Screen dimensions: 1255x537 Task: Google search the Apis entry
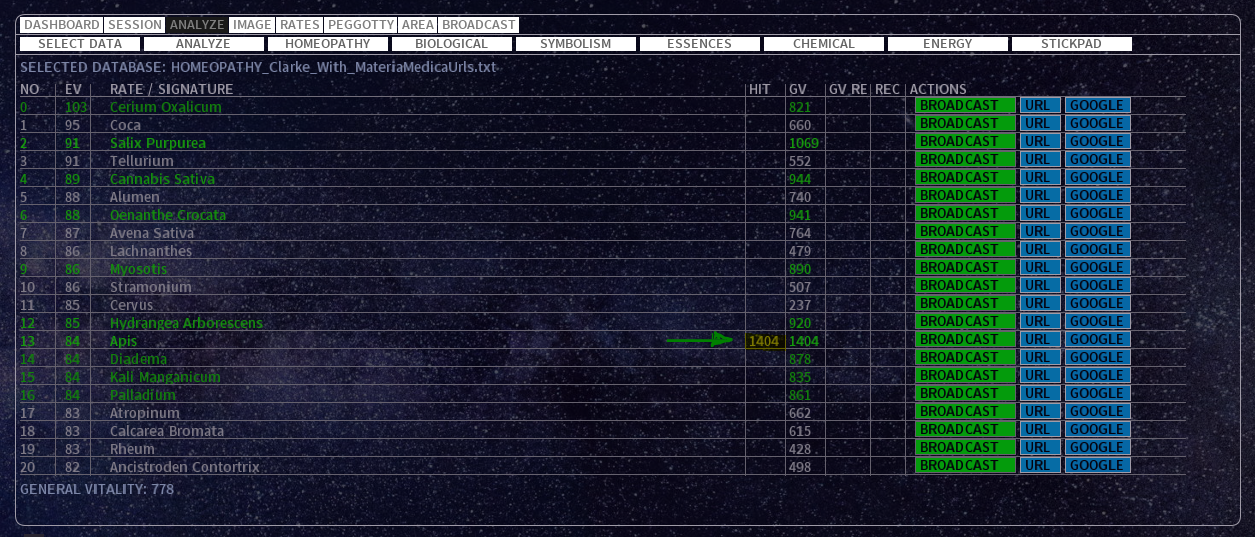click(x=1096, y=340)
